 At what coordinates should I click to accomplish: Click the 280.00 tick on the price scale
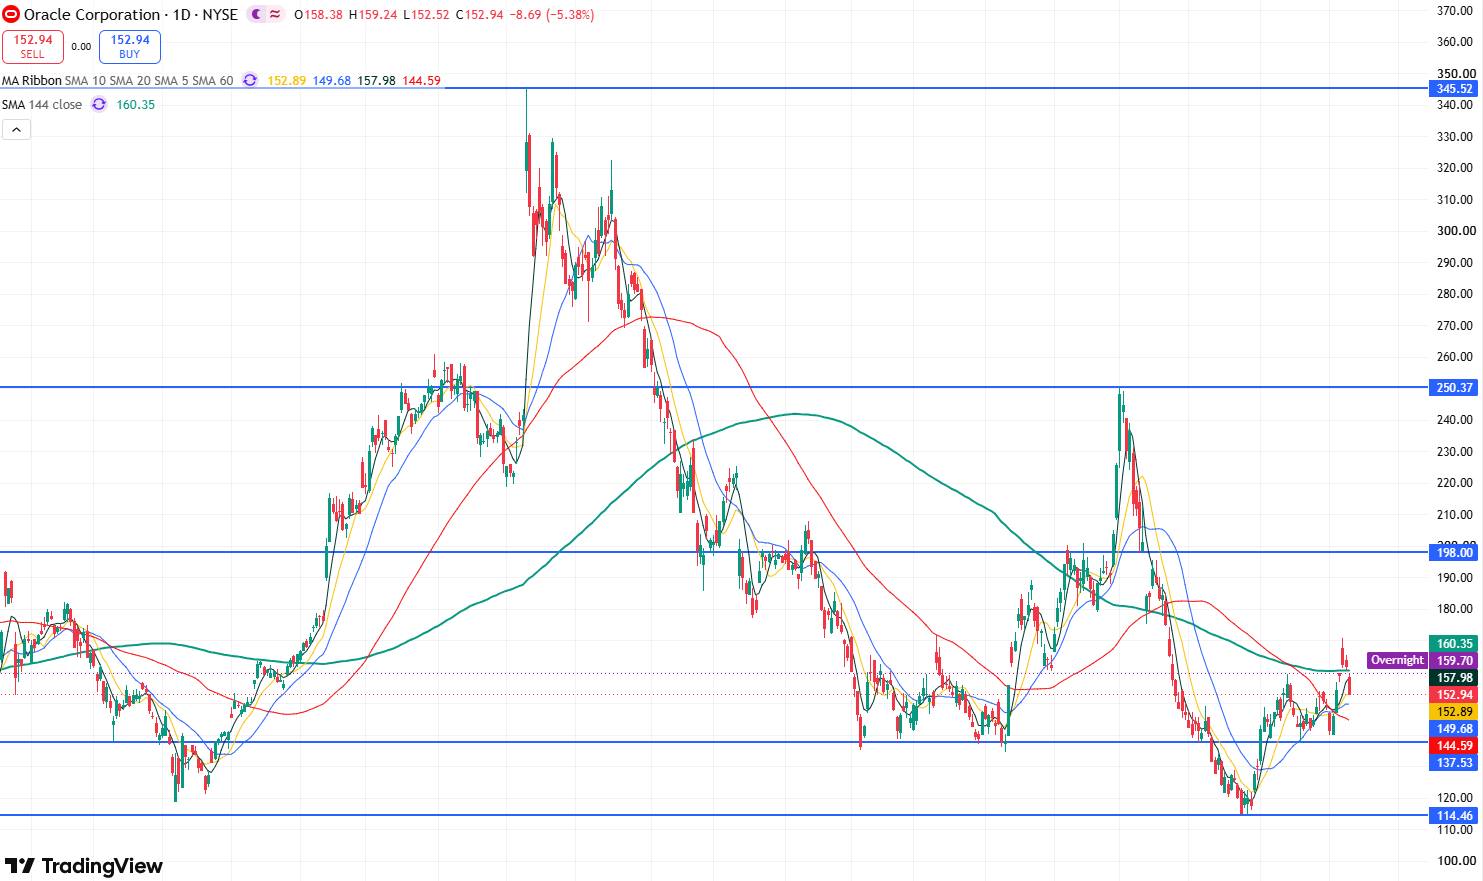tap(1455, 294)
